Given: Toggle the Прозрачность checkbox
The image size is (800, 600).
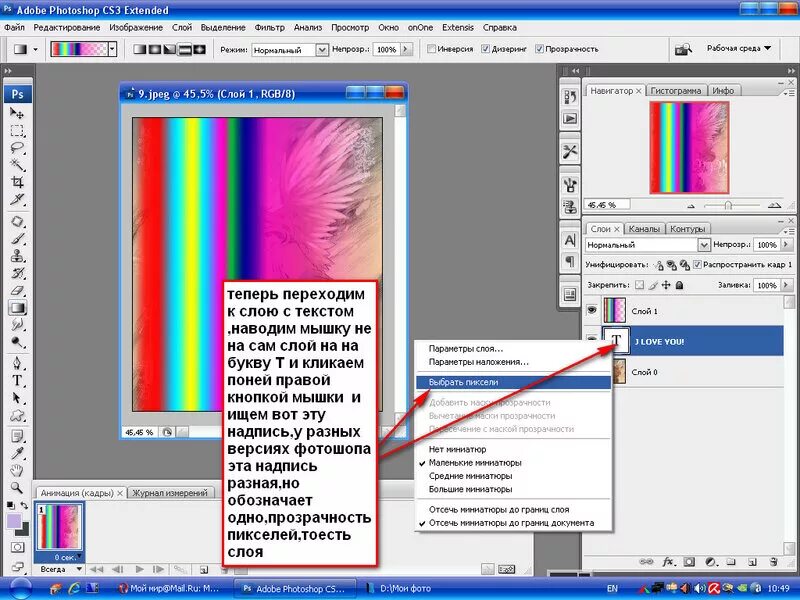Looking at the screenshot, I should pyautogui.click(x=539, y=49).
